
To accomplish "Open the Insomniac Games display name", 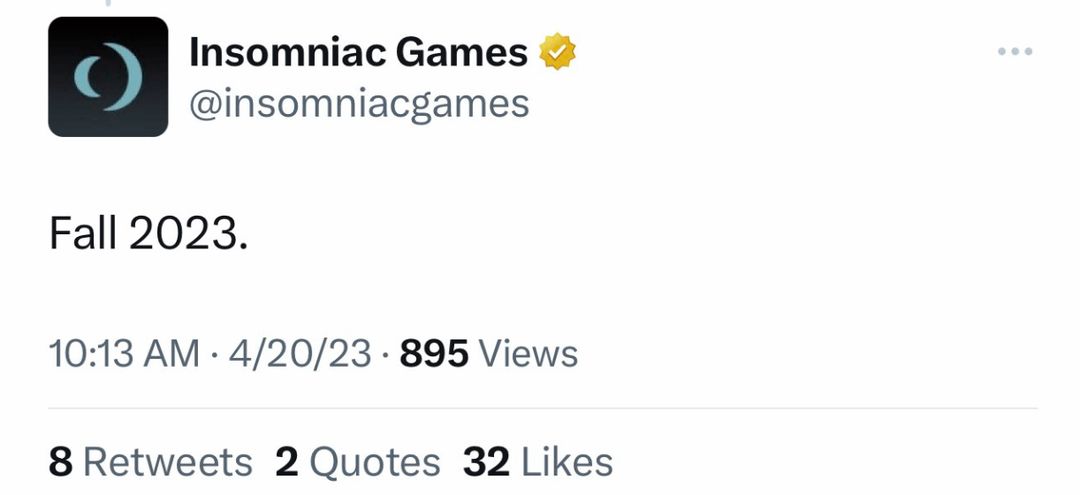I will [358, 52].
